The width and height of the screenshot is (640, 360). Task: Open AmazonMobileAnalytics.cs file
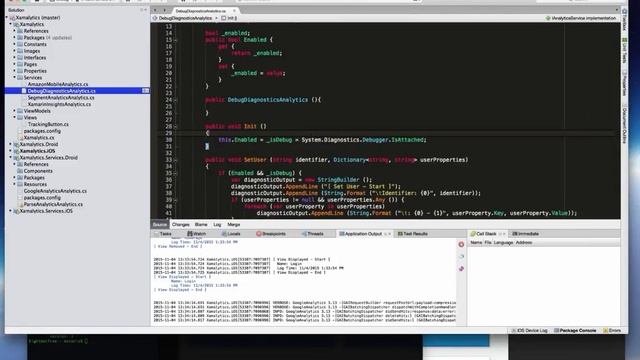pos(58,84)
